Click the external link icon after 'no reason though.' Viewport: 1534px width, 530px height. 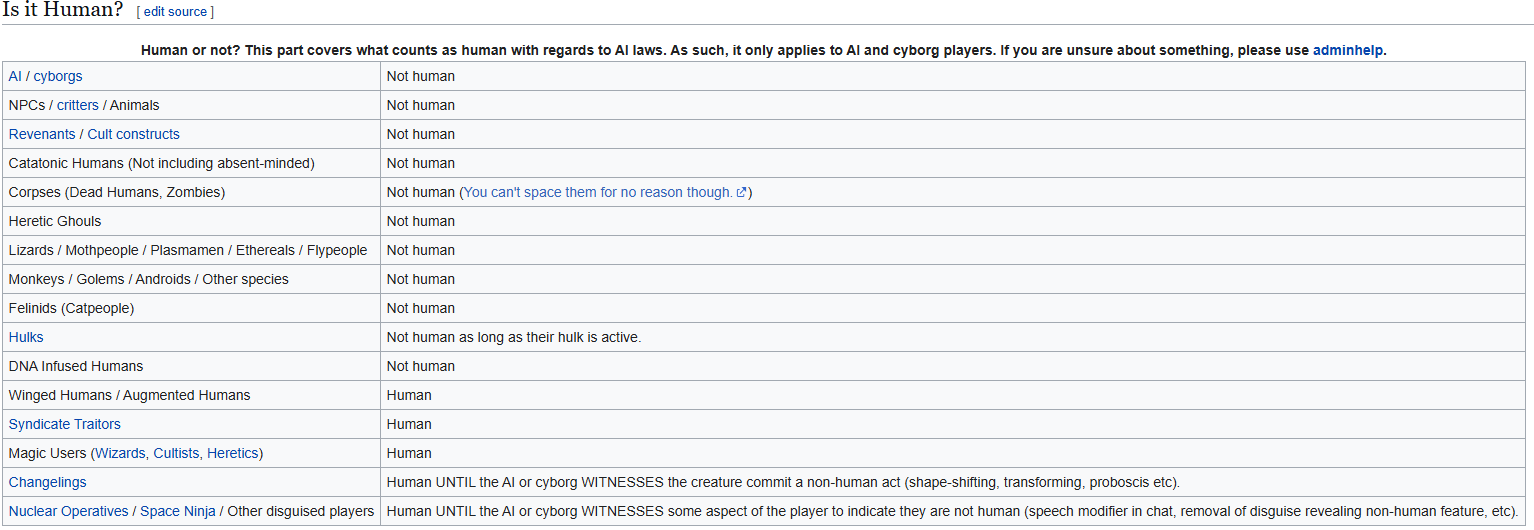[x=741, y=192]
